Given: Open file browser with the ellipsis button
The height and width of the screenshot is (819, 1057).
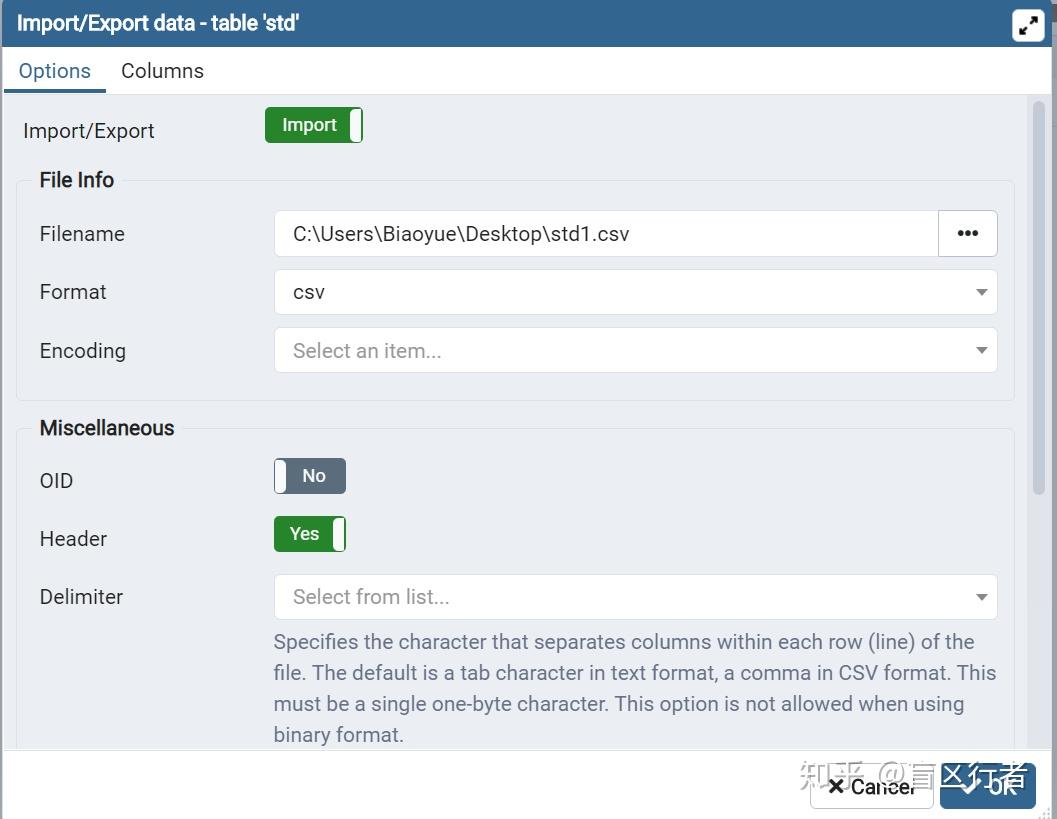Looking at the screenshot, I should [x=967, y=234].
